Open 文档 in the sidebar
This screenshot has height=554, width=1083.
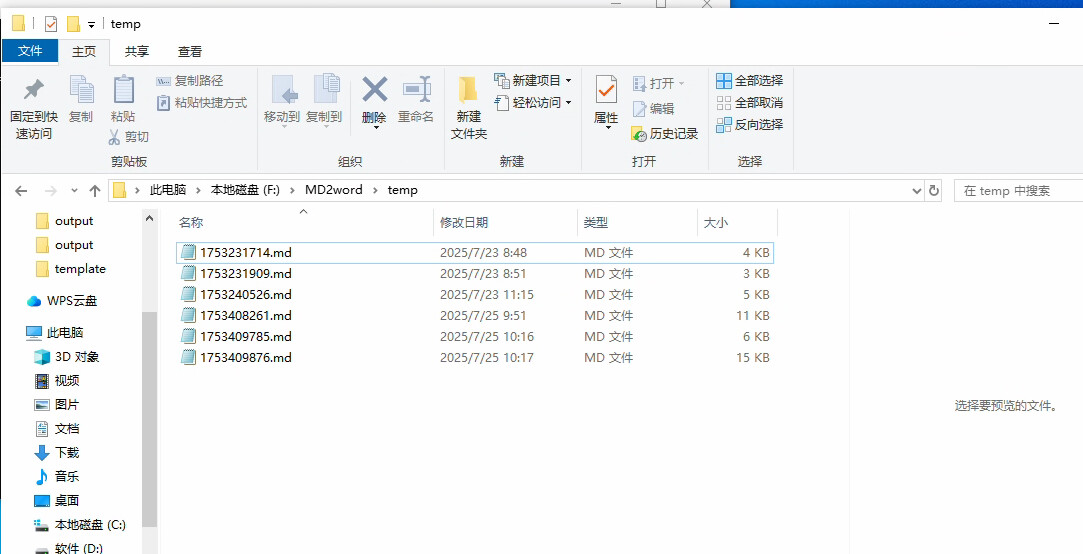coord(57,428)
